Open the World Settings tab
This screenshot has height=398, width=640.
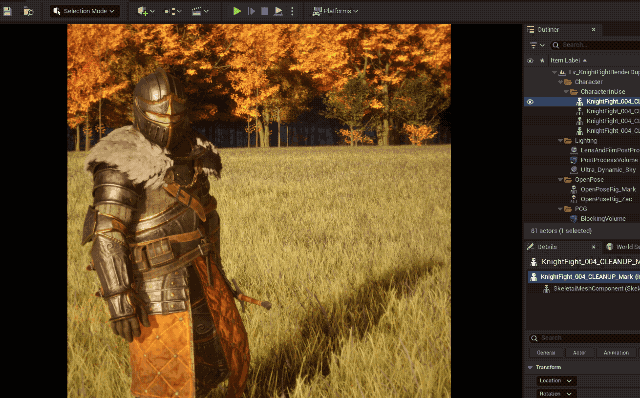(x=623, y=247)
